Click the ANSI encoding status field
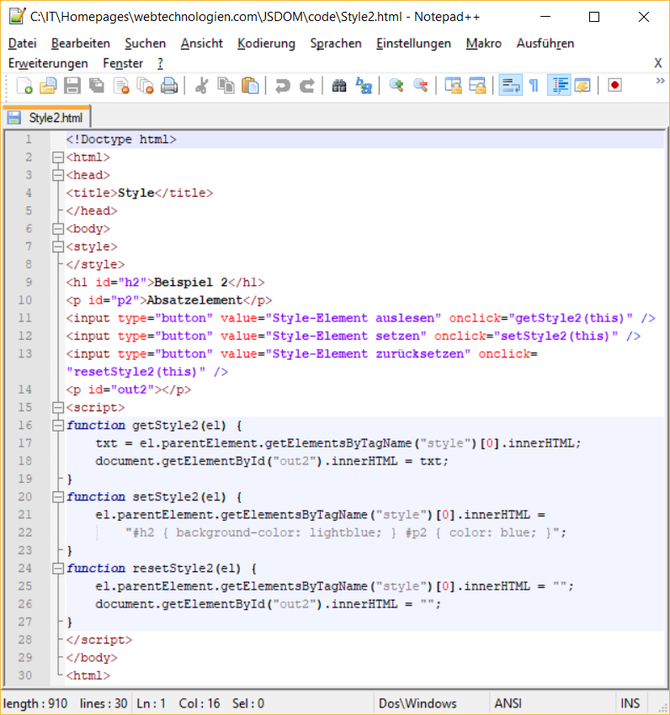670x715 pixels. (x=552, y=703)
